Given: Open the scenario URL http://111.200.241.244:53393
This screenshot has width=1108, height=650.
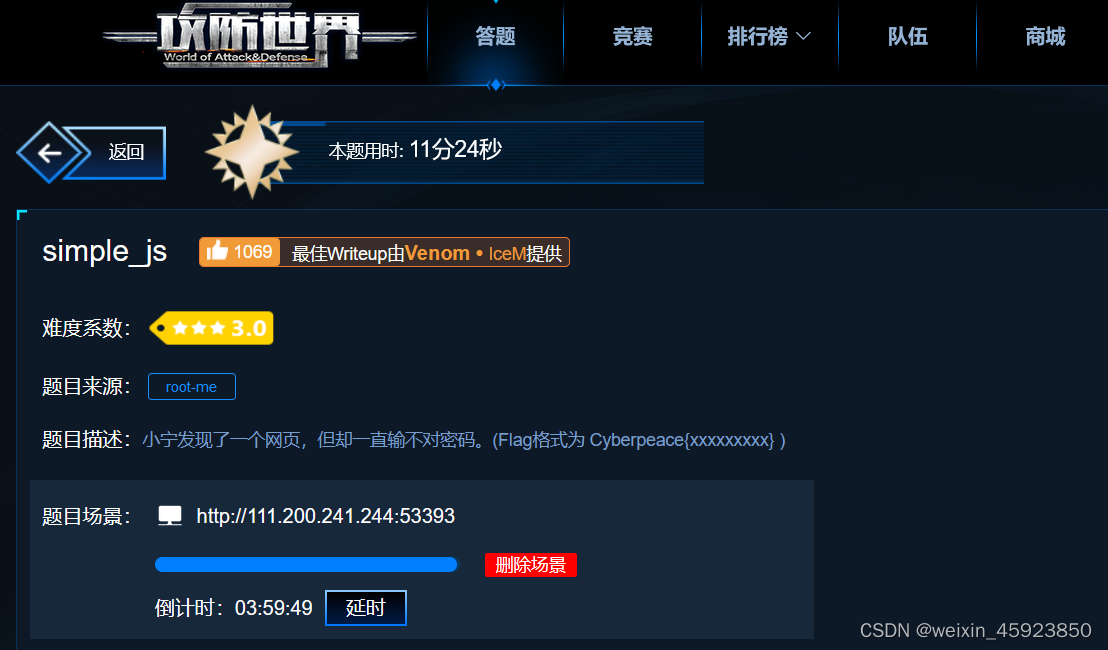Looking at the screenshot, I should coord(326,516).
